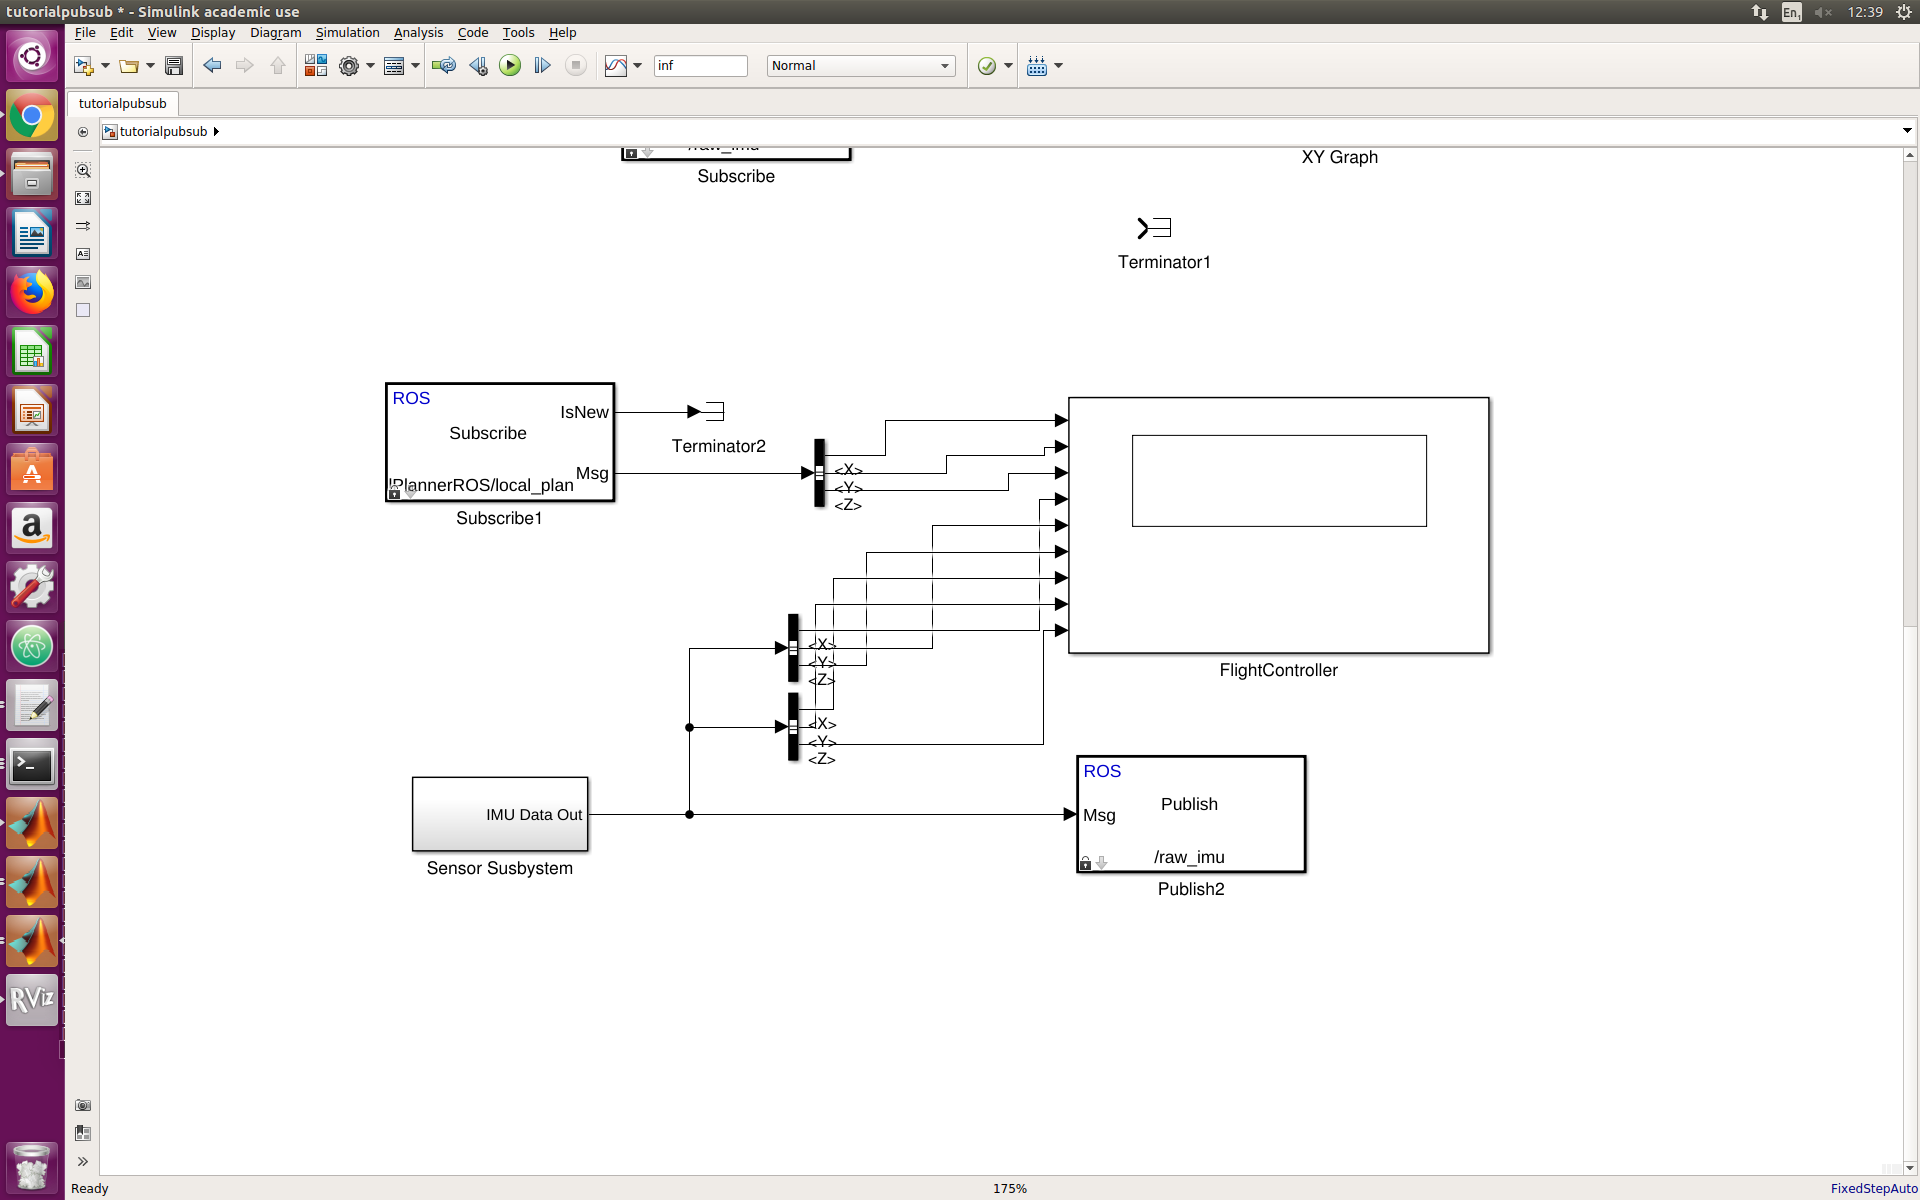Click the 175% zoom level in status bar

[x=1010, y=1188]
